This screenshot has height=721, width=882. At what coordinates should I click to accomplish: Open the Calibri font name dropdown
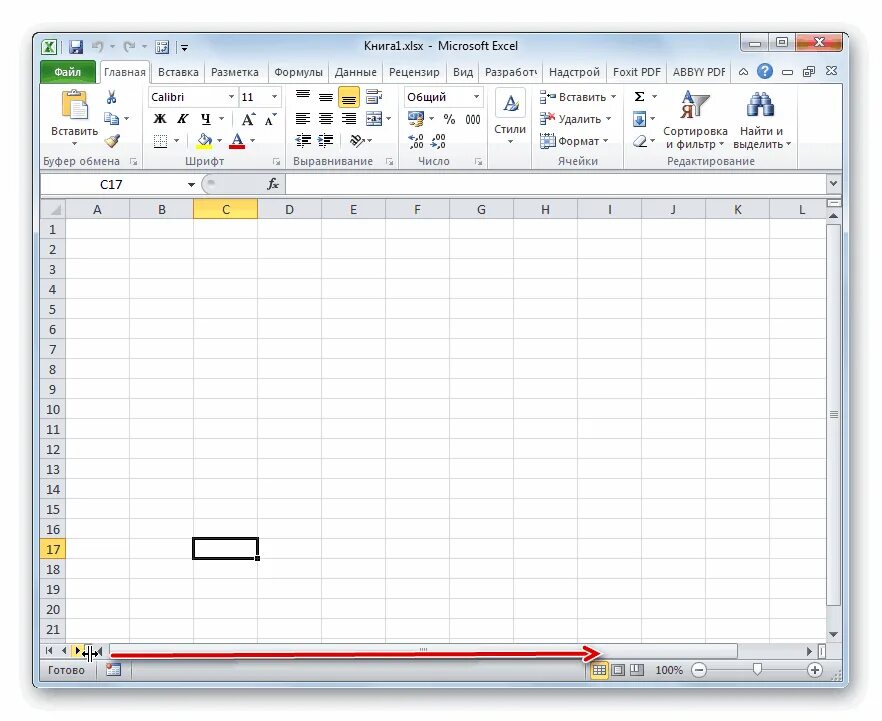231,97
